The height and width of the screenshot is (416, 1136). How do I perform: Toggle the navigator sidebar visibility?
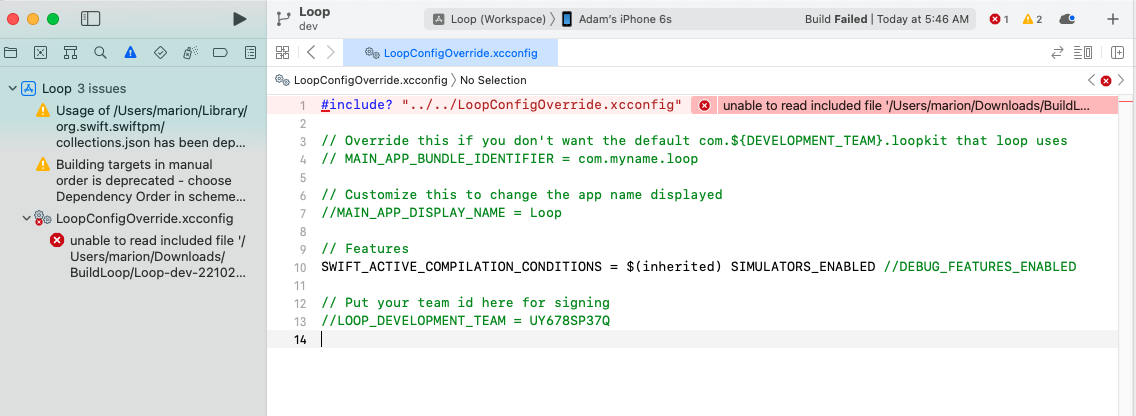point(90,19)
